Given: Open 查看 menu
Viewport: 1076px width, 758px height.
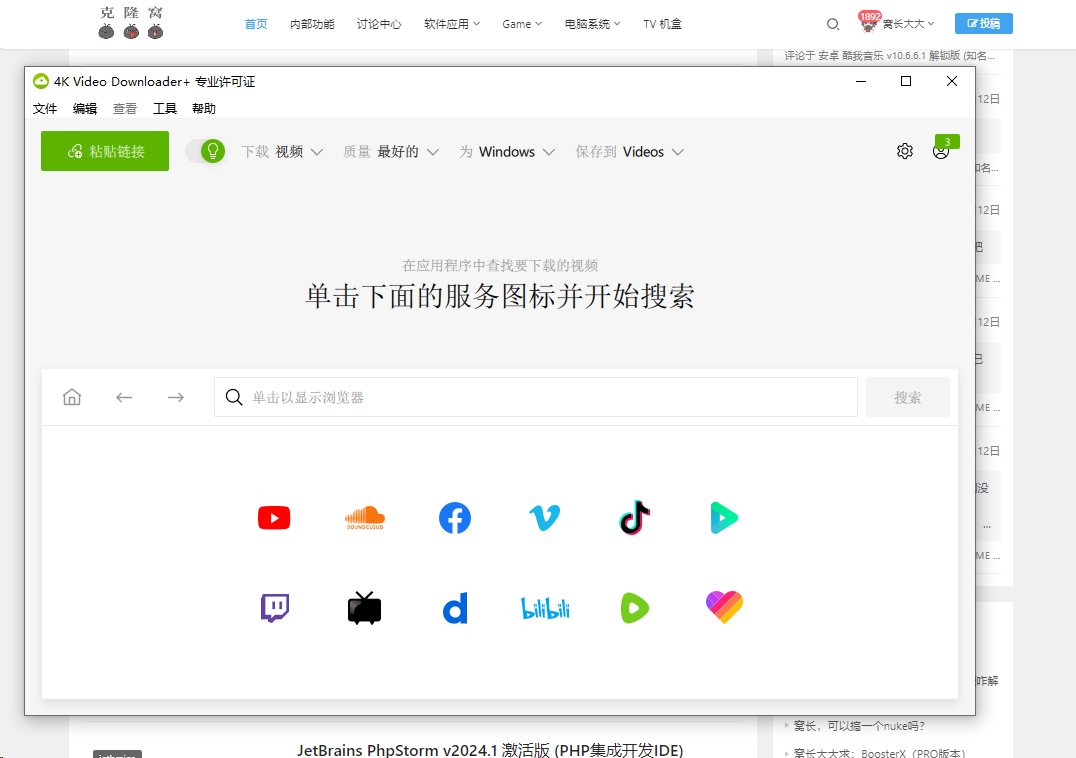Looking at the screenshot, I should [x=125, y=108].
